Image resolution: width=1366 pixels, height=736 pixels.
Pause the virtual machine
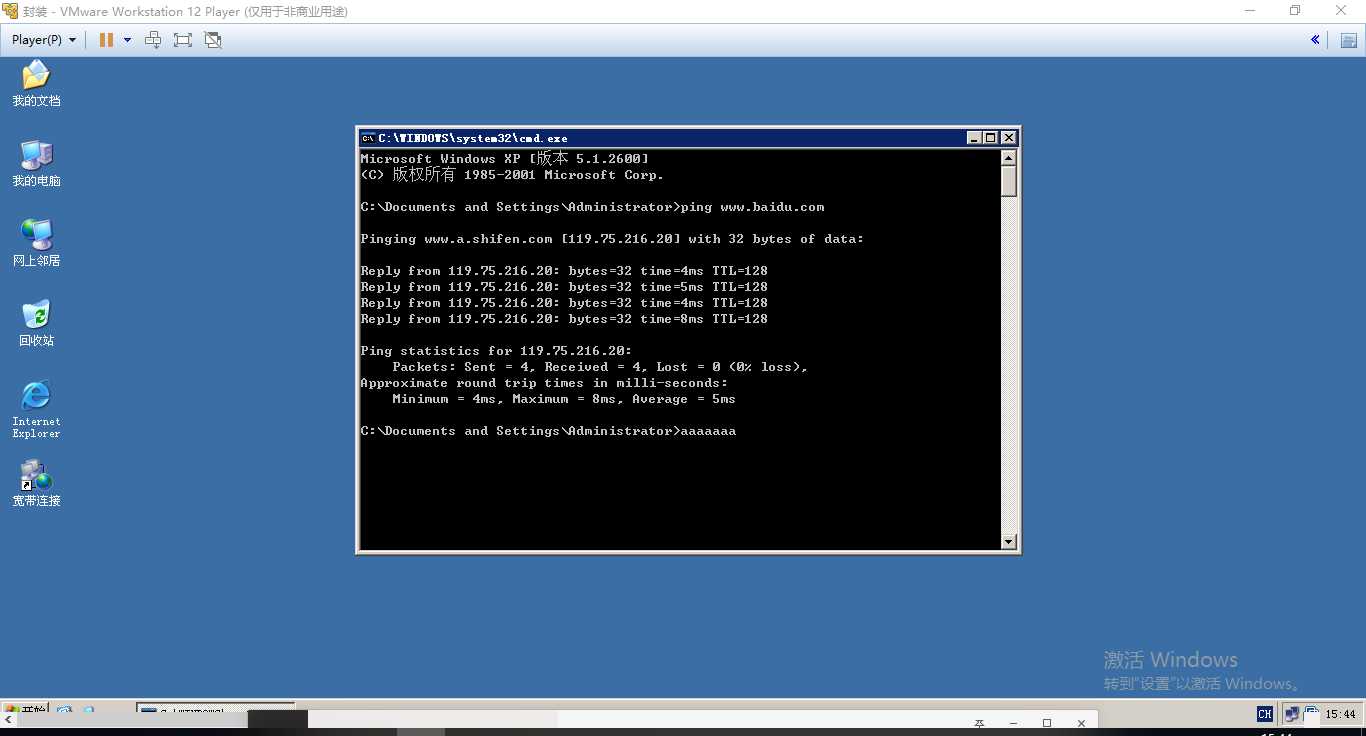(106, 40)
